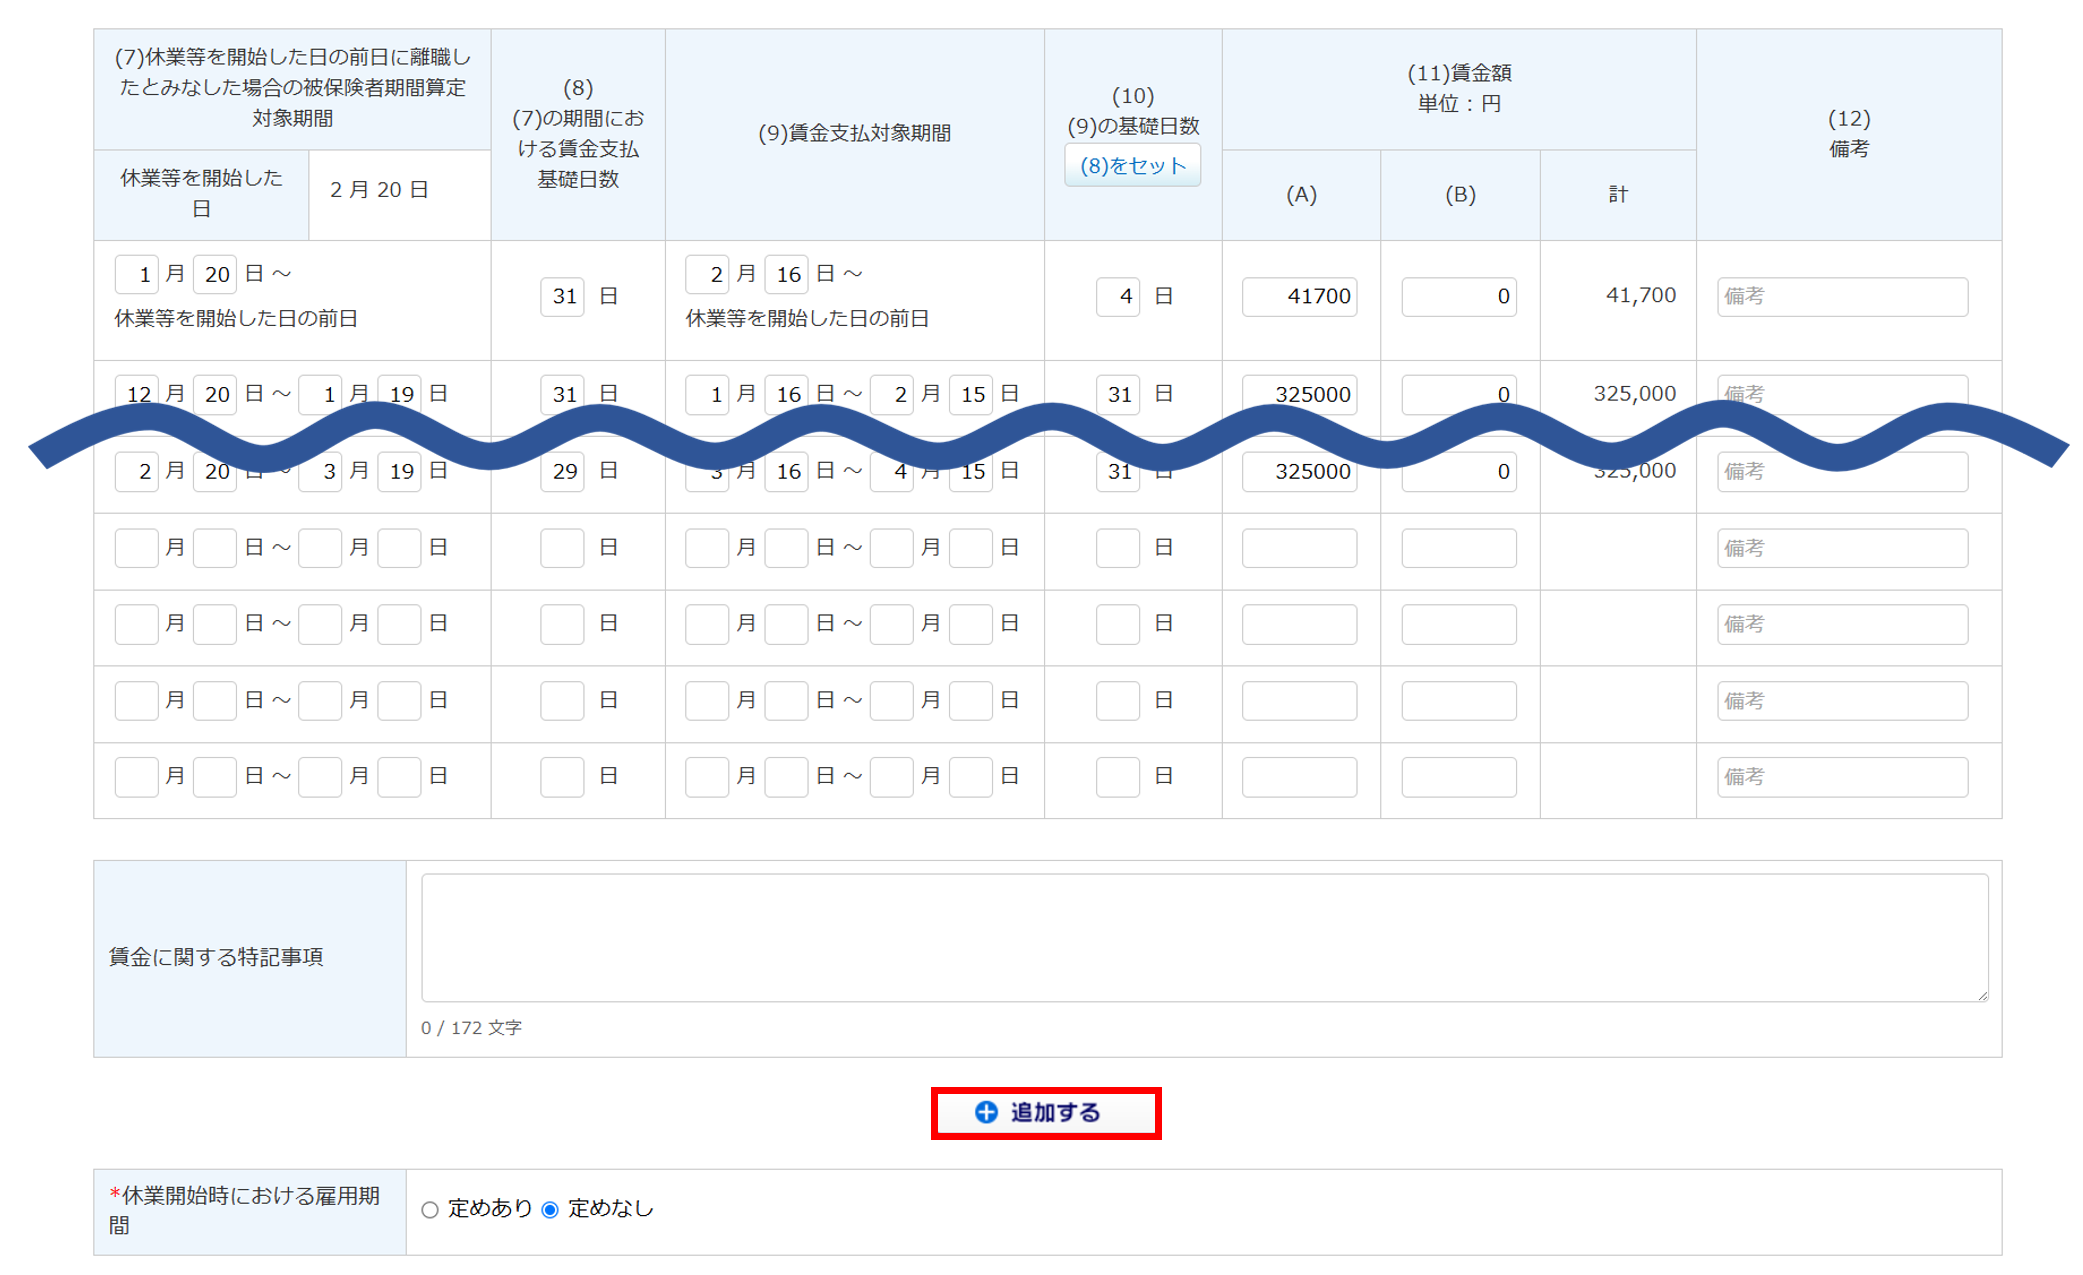Viewport: 2083px width, 1275px height.
Task: Select the 定めあり radio button
Action: (x=430, y=1210)
